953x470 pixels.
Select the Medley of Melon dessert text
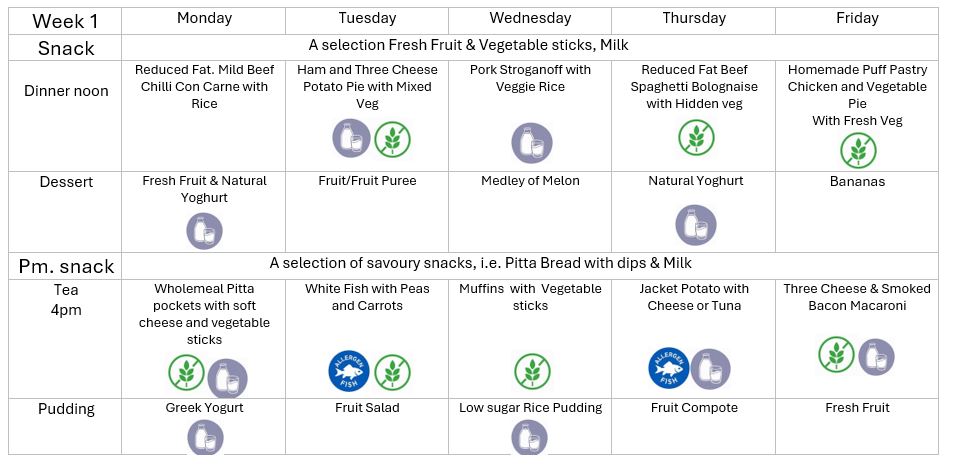click(530, 181)
